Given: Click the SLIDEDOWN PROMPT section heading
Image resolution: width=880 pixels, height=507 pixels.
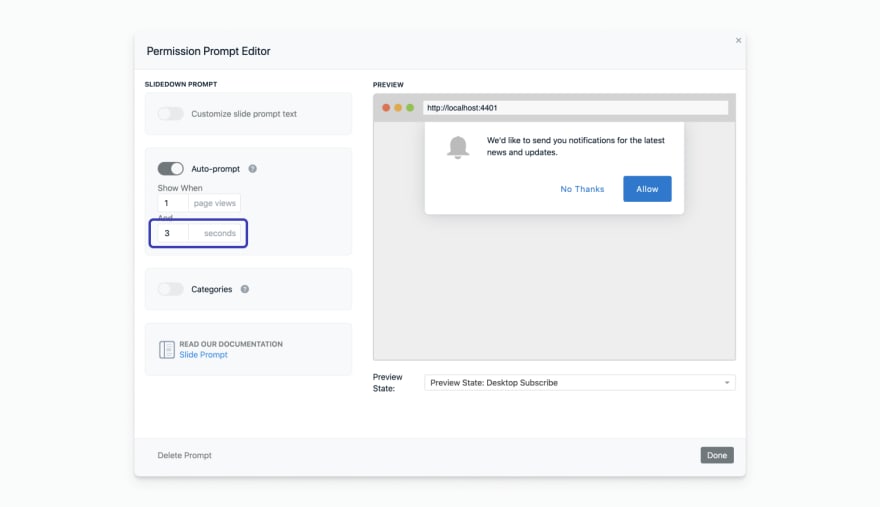Looking at the screenshot, I should (181, 84).
